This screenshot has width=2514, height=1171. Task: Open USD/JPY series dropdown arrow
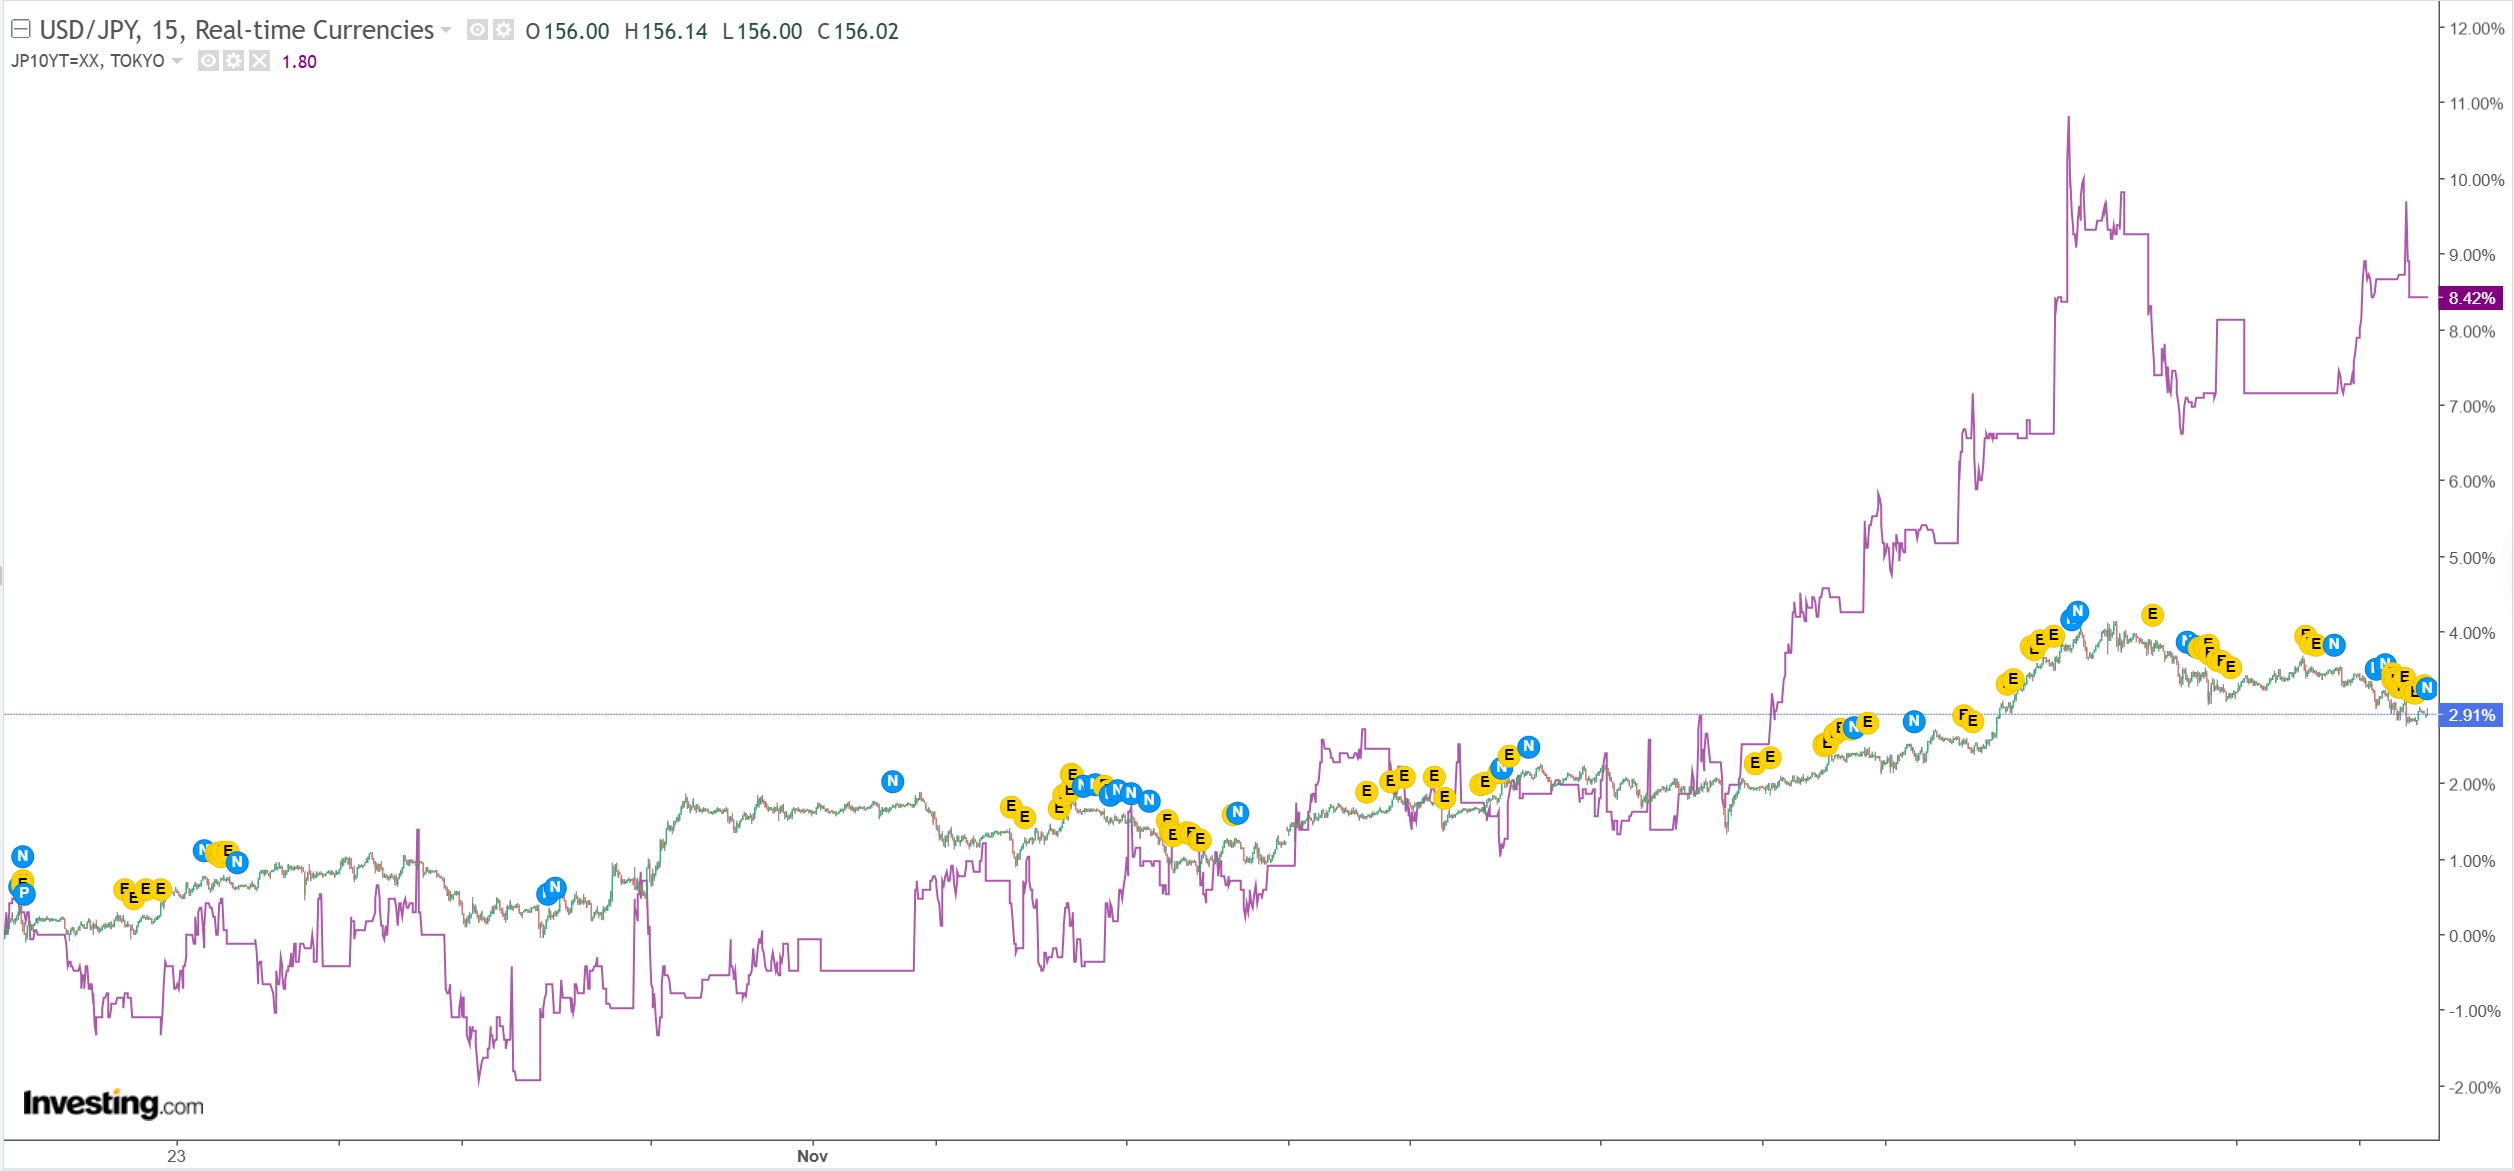tap(446, 31)
